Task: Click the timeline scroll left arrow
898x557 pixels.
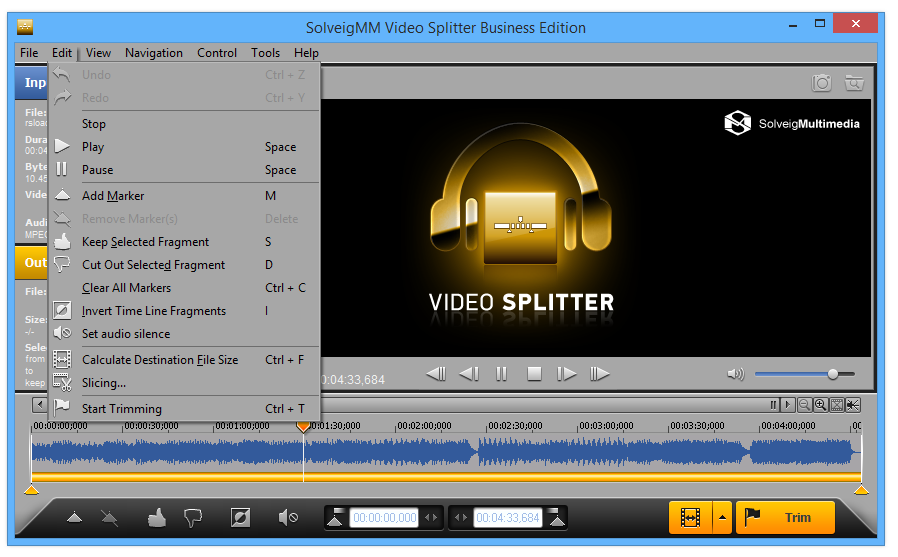Action: coord(40,405)
